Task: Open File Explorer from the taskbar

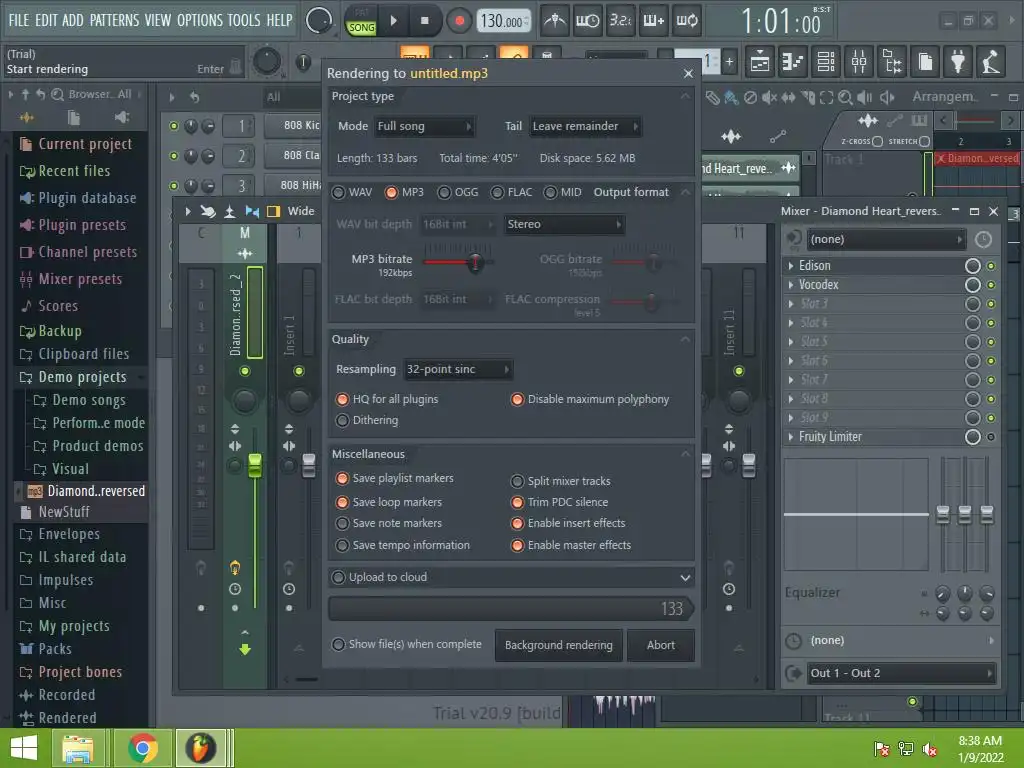Action: [78, 748]
